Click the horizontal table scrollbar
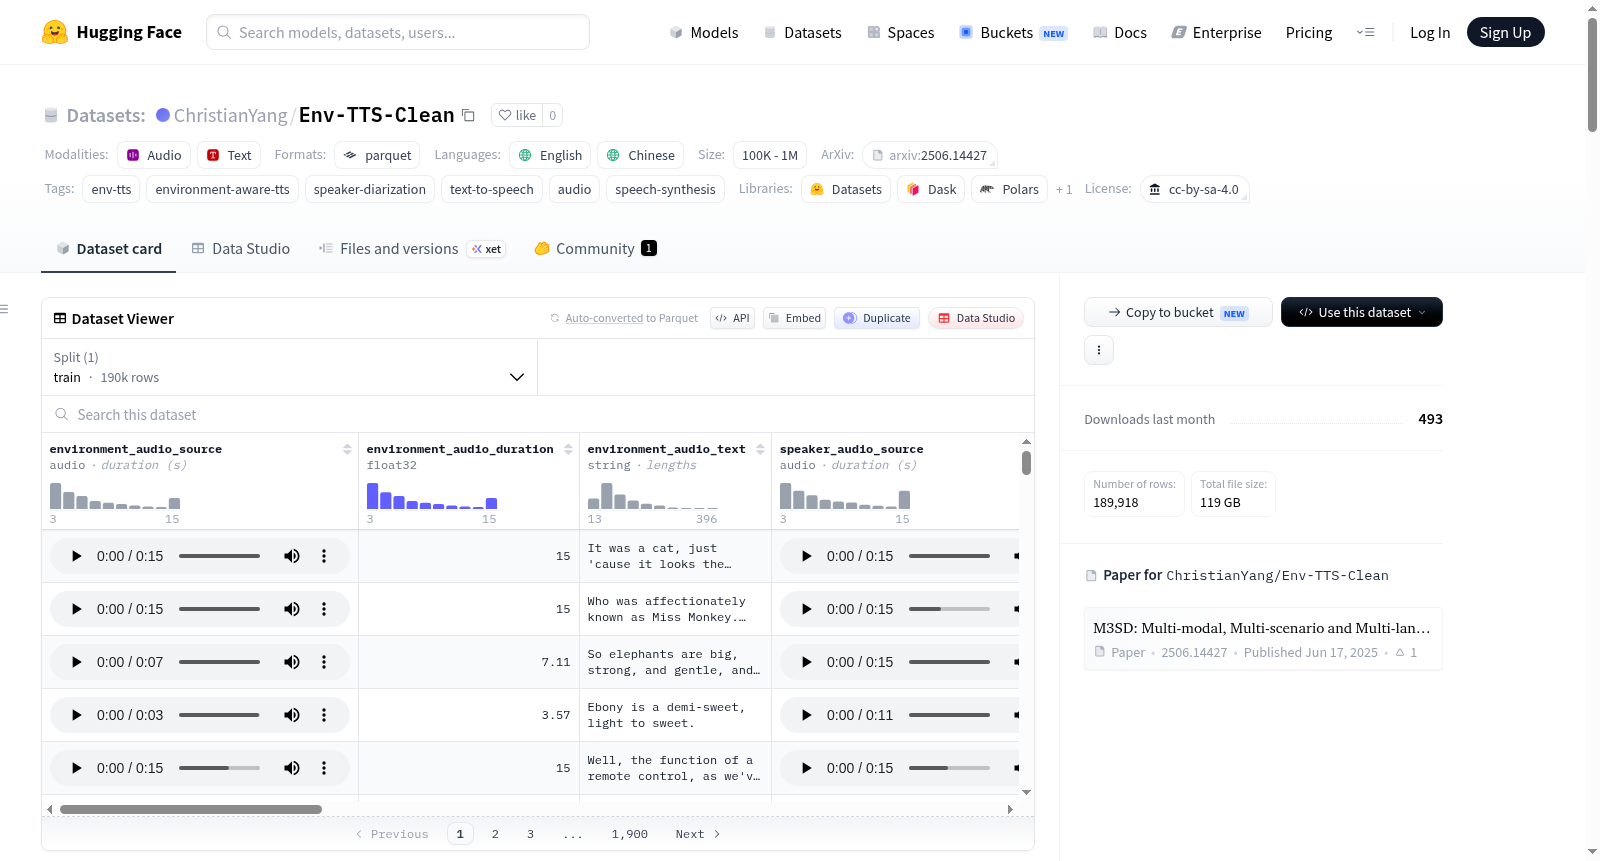The image size is (1600, 861). click(x=191, y=809)
